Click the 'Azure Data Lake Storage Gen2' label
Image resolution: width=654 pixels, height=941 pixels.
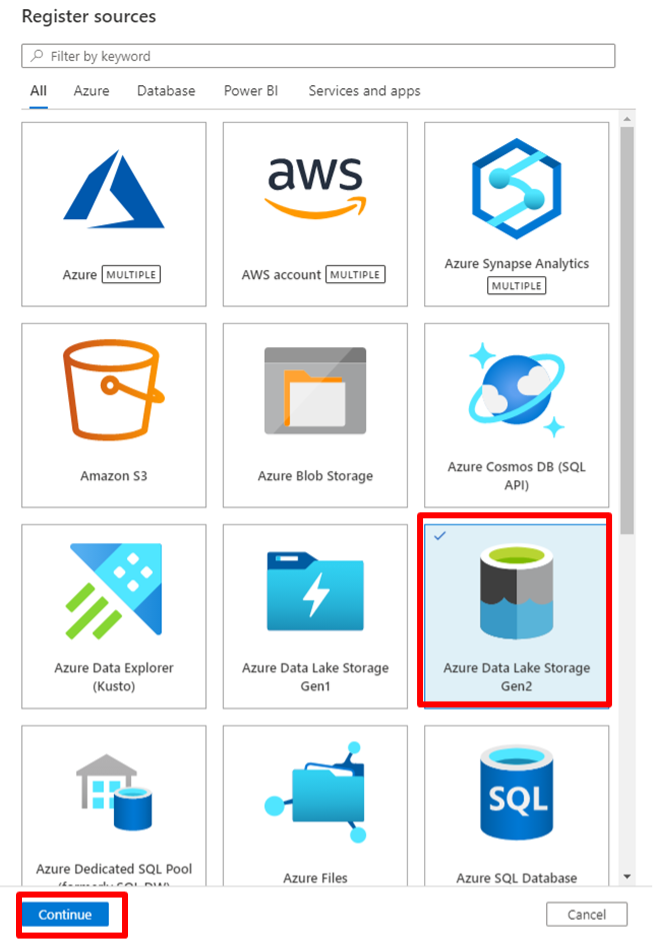517,676
